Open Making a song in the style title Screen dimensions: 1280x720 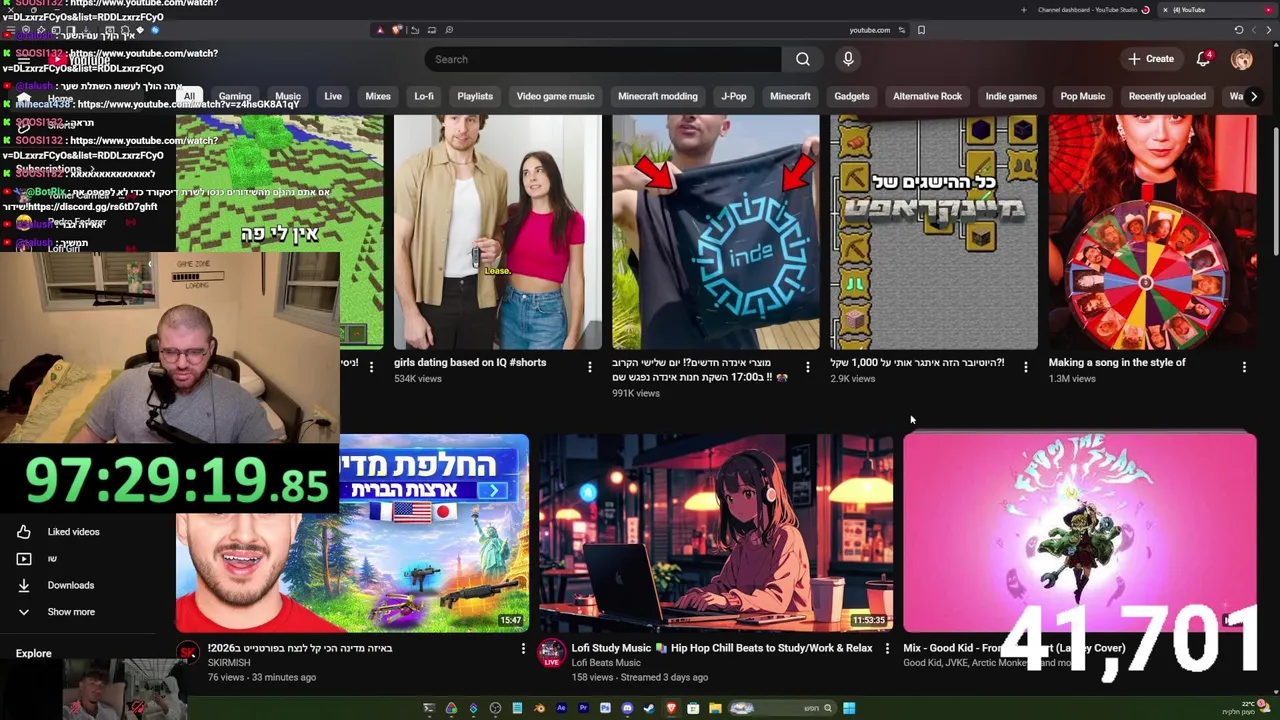[1117, 363]
